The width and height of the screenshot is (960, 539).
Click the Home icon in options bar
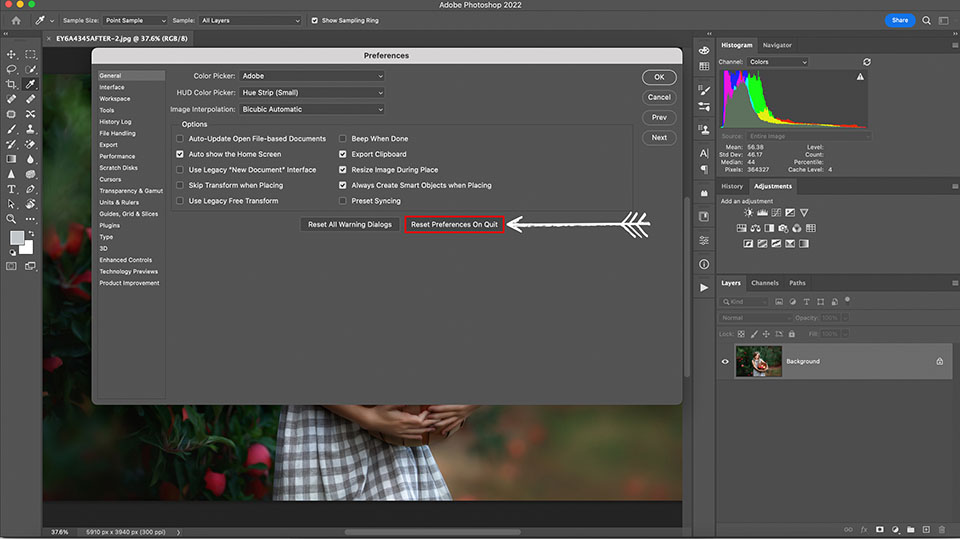(x=16, y=20)
